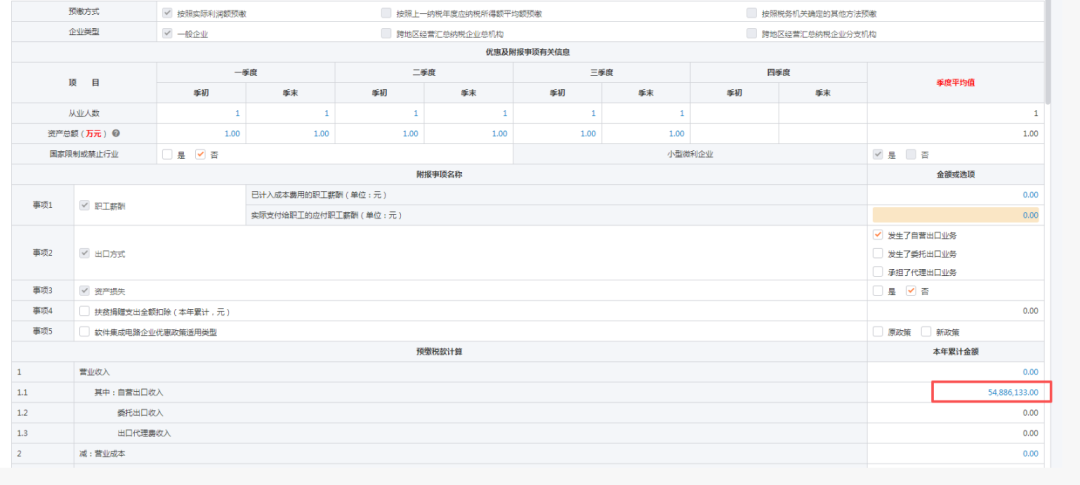Toggle the 否 checkbox for 国家限制或禁止行业
The height and width of the screenshot is (485, 1080).
click(200, 155)
